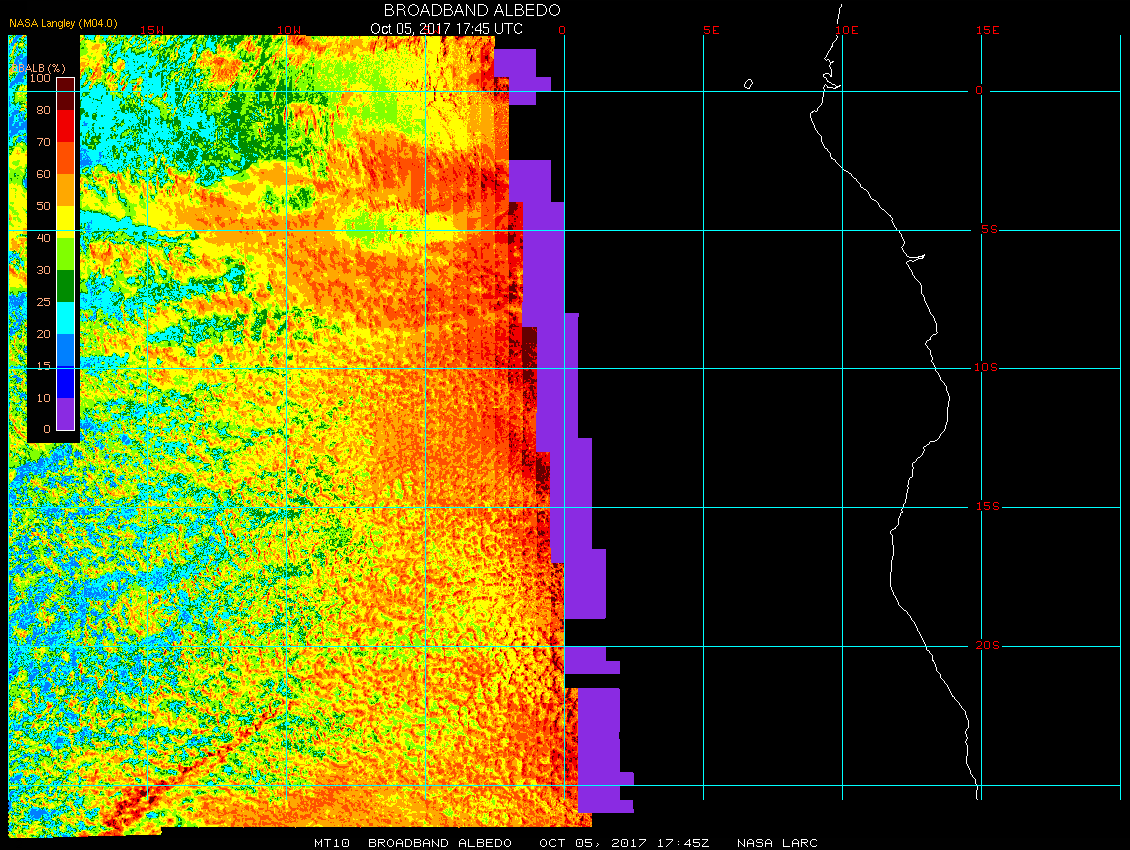Click the NASA Langley (M04.0) label
This screenshot has height=850, width=1130.
point(63,23)
